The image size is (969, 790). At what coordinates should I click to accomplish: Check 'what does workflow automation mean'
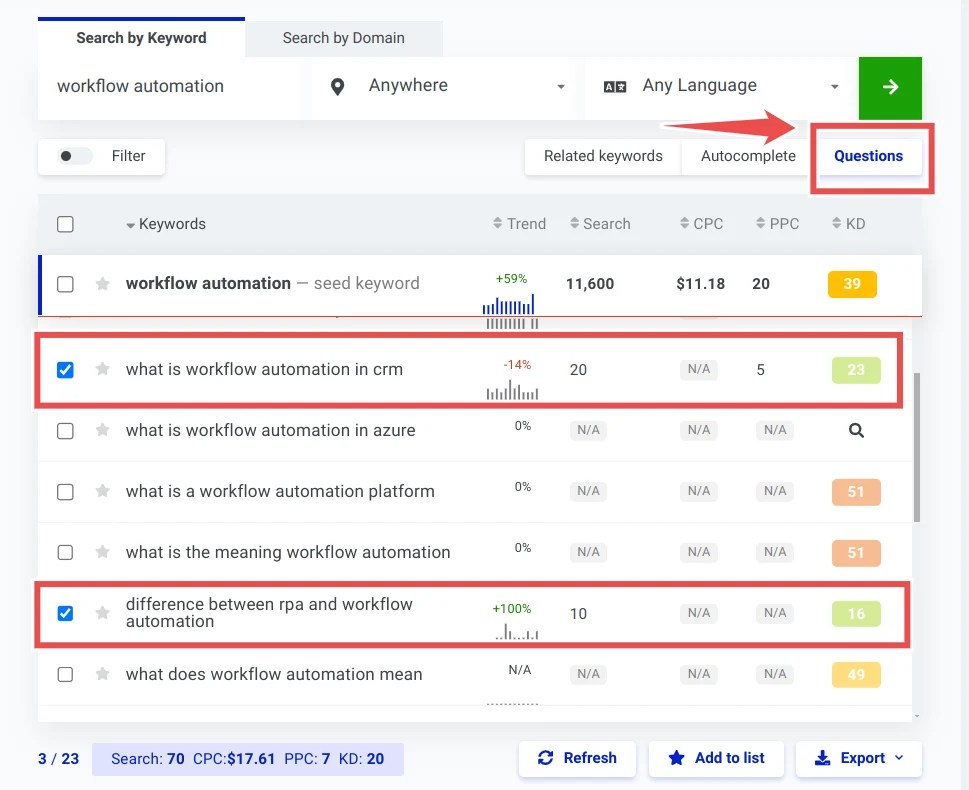[x=66, y=674]
